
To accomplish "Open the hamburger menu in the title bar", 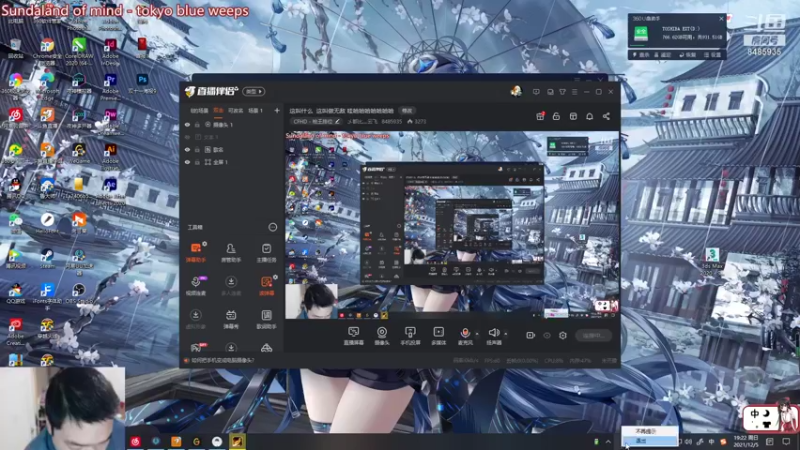I will [x=574, y=92].
